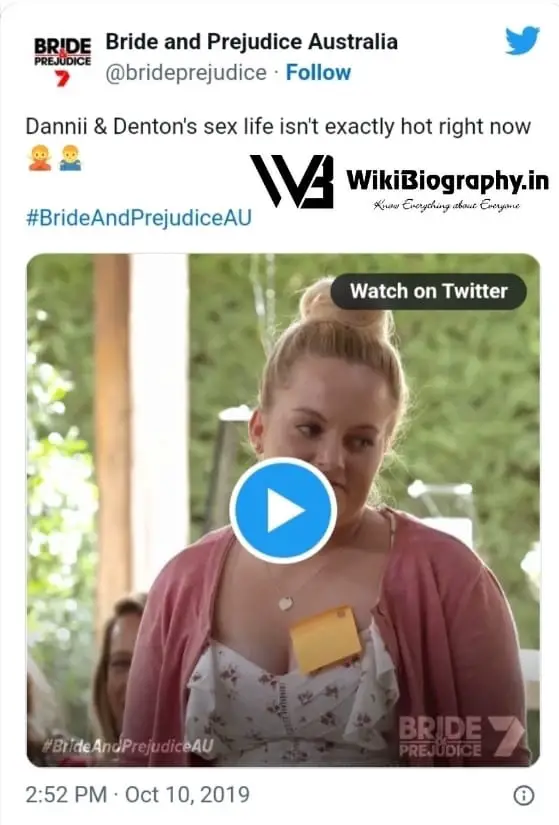
Task: Click the first person-gesturing emoji
Action: 40,158
